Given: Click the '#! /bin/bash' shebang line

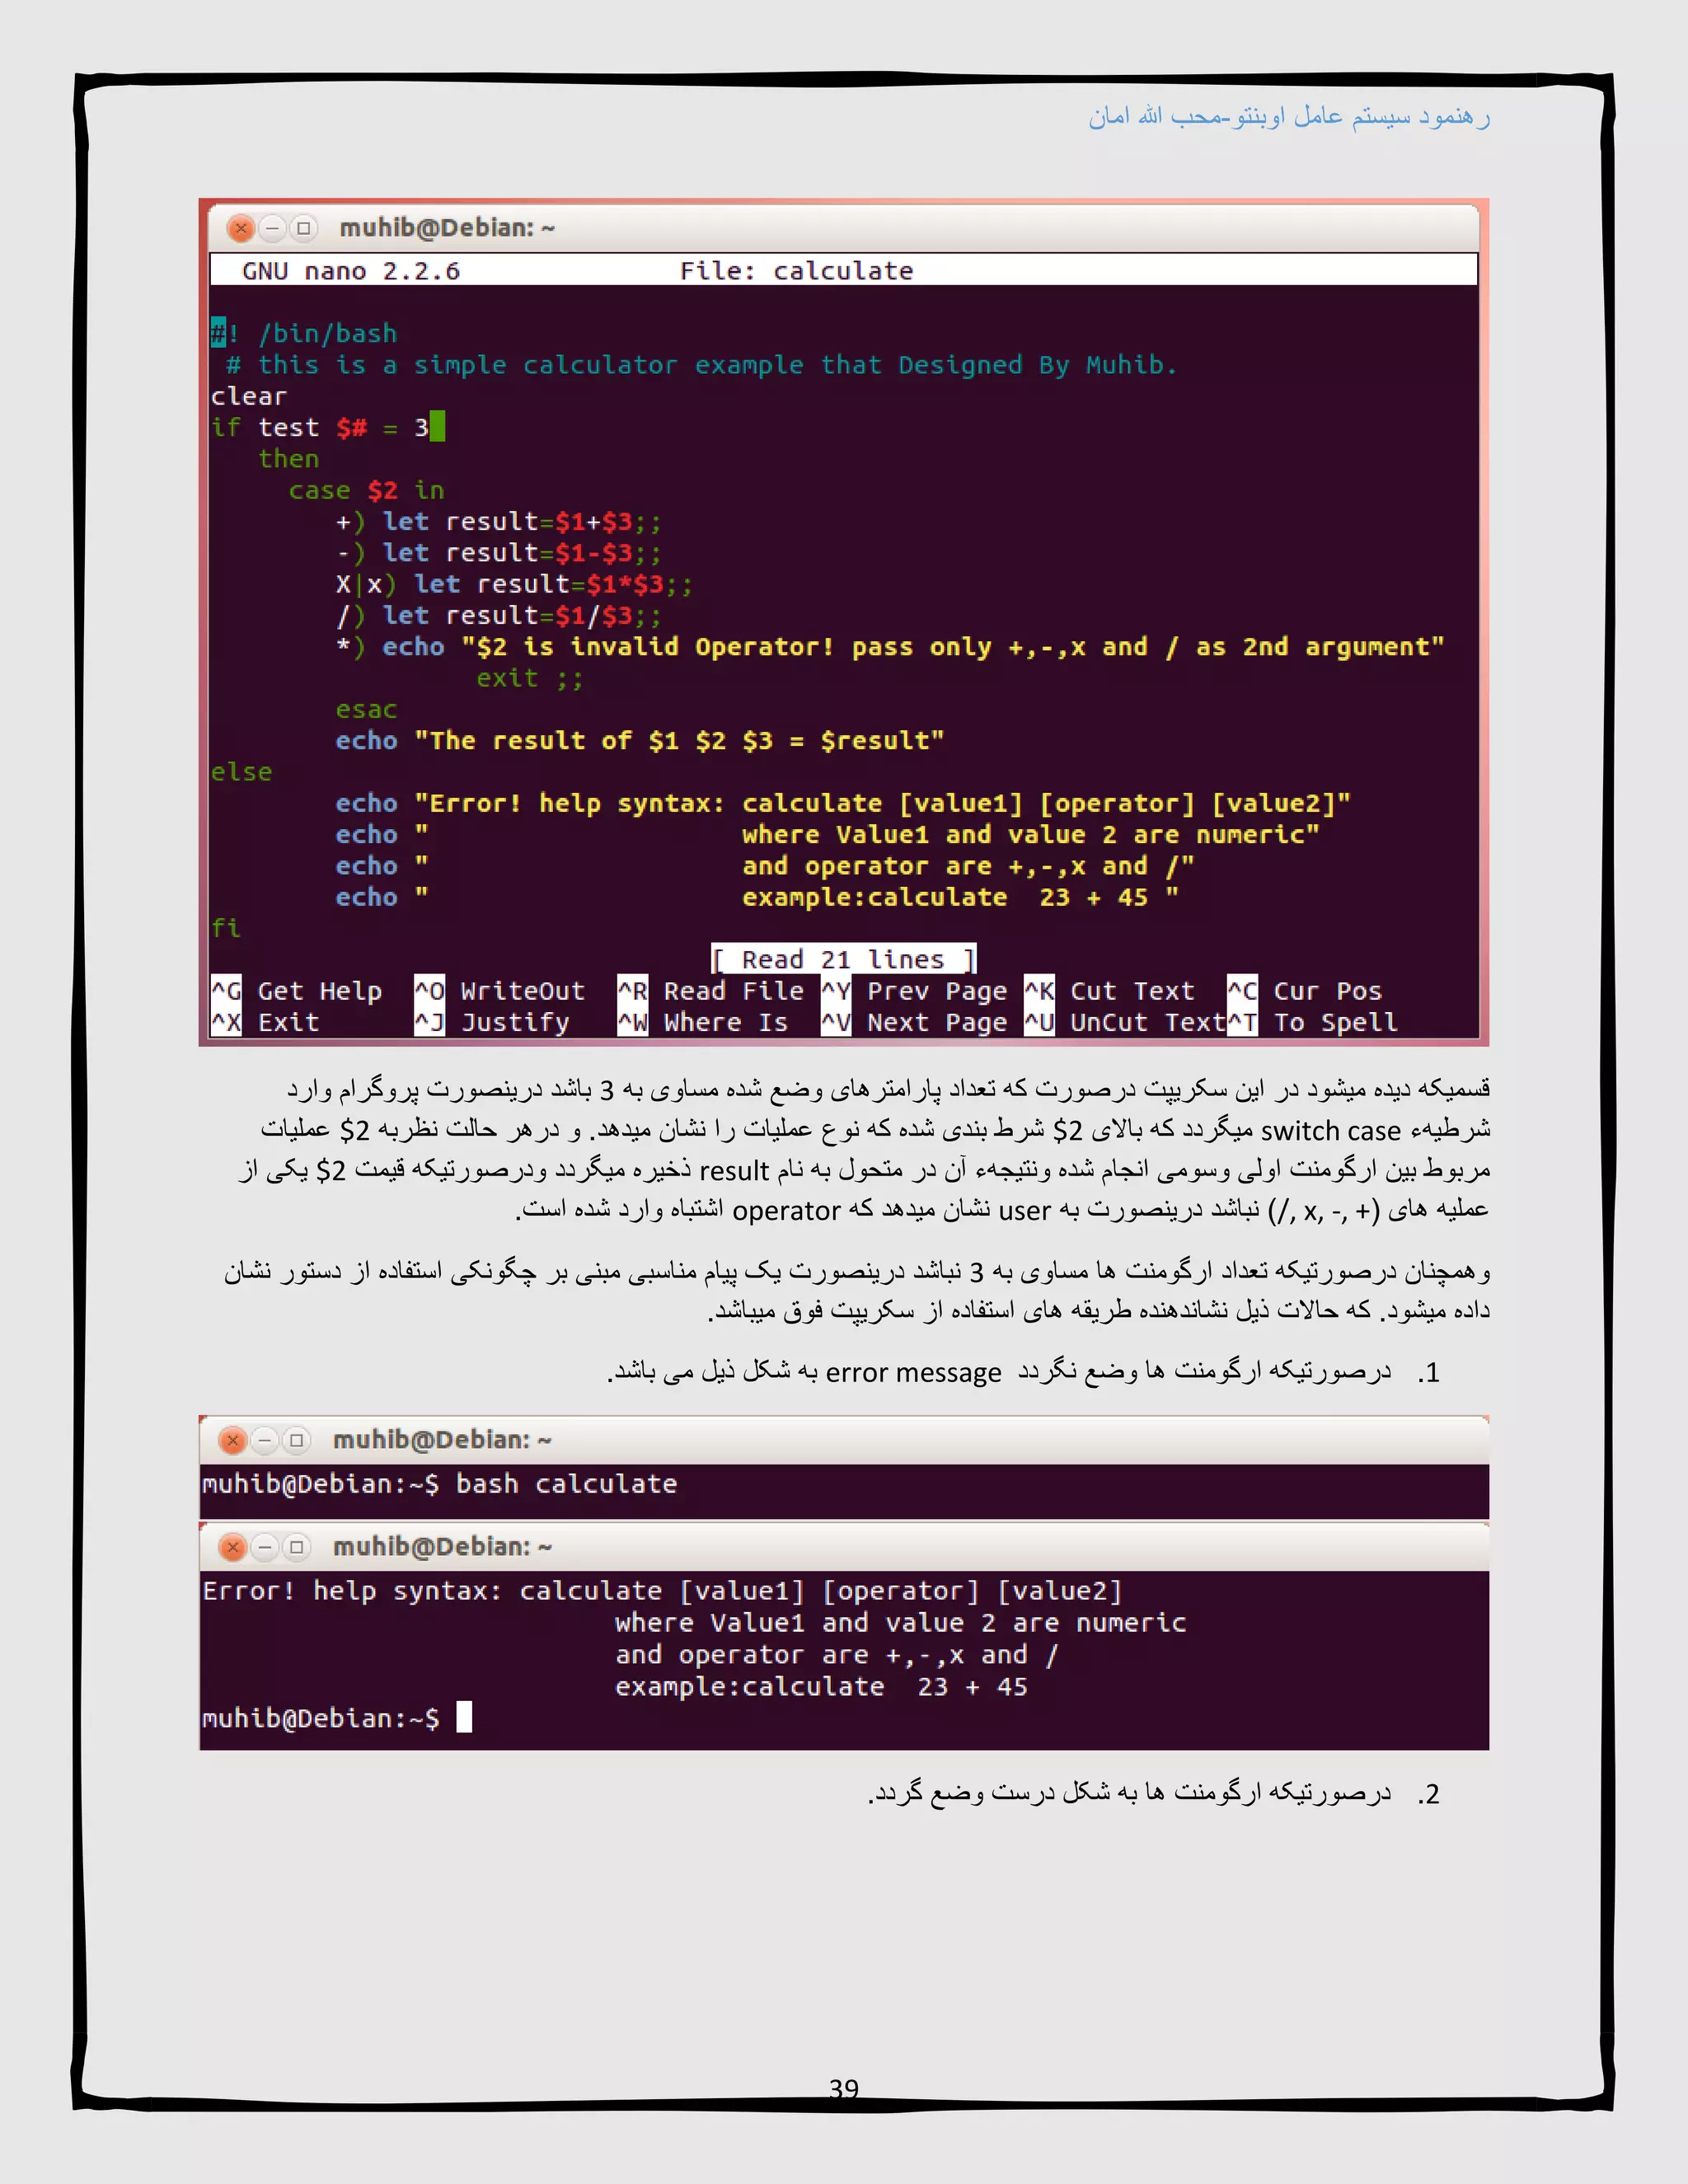Looking at the screenshot, I should pos(304,334).
